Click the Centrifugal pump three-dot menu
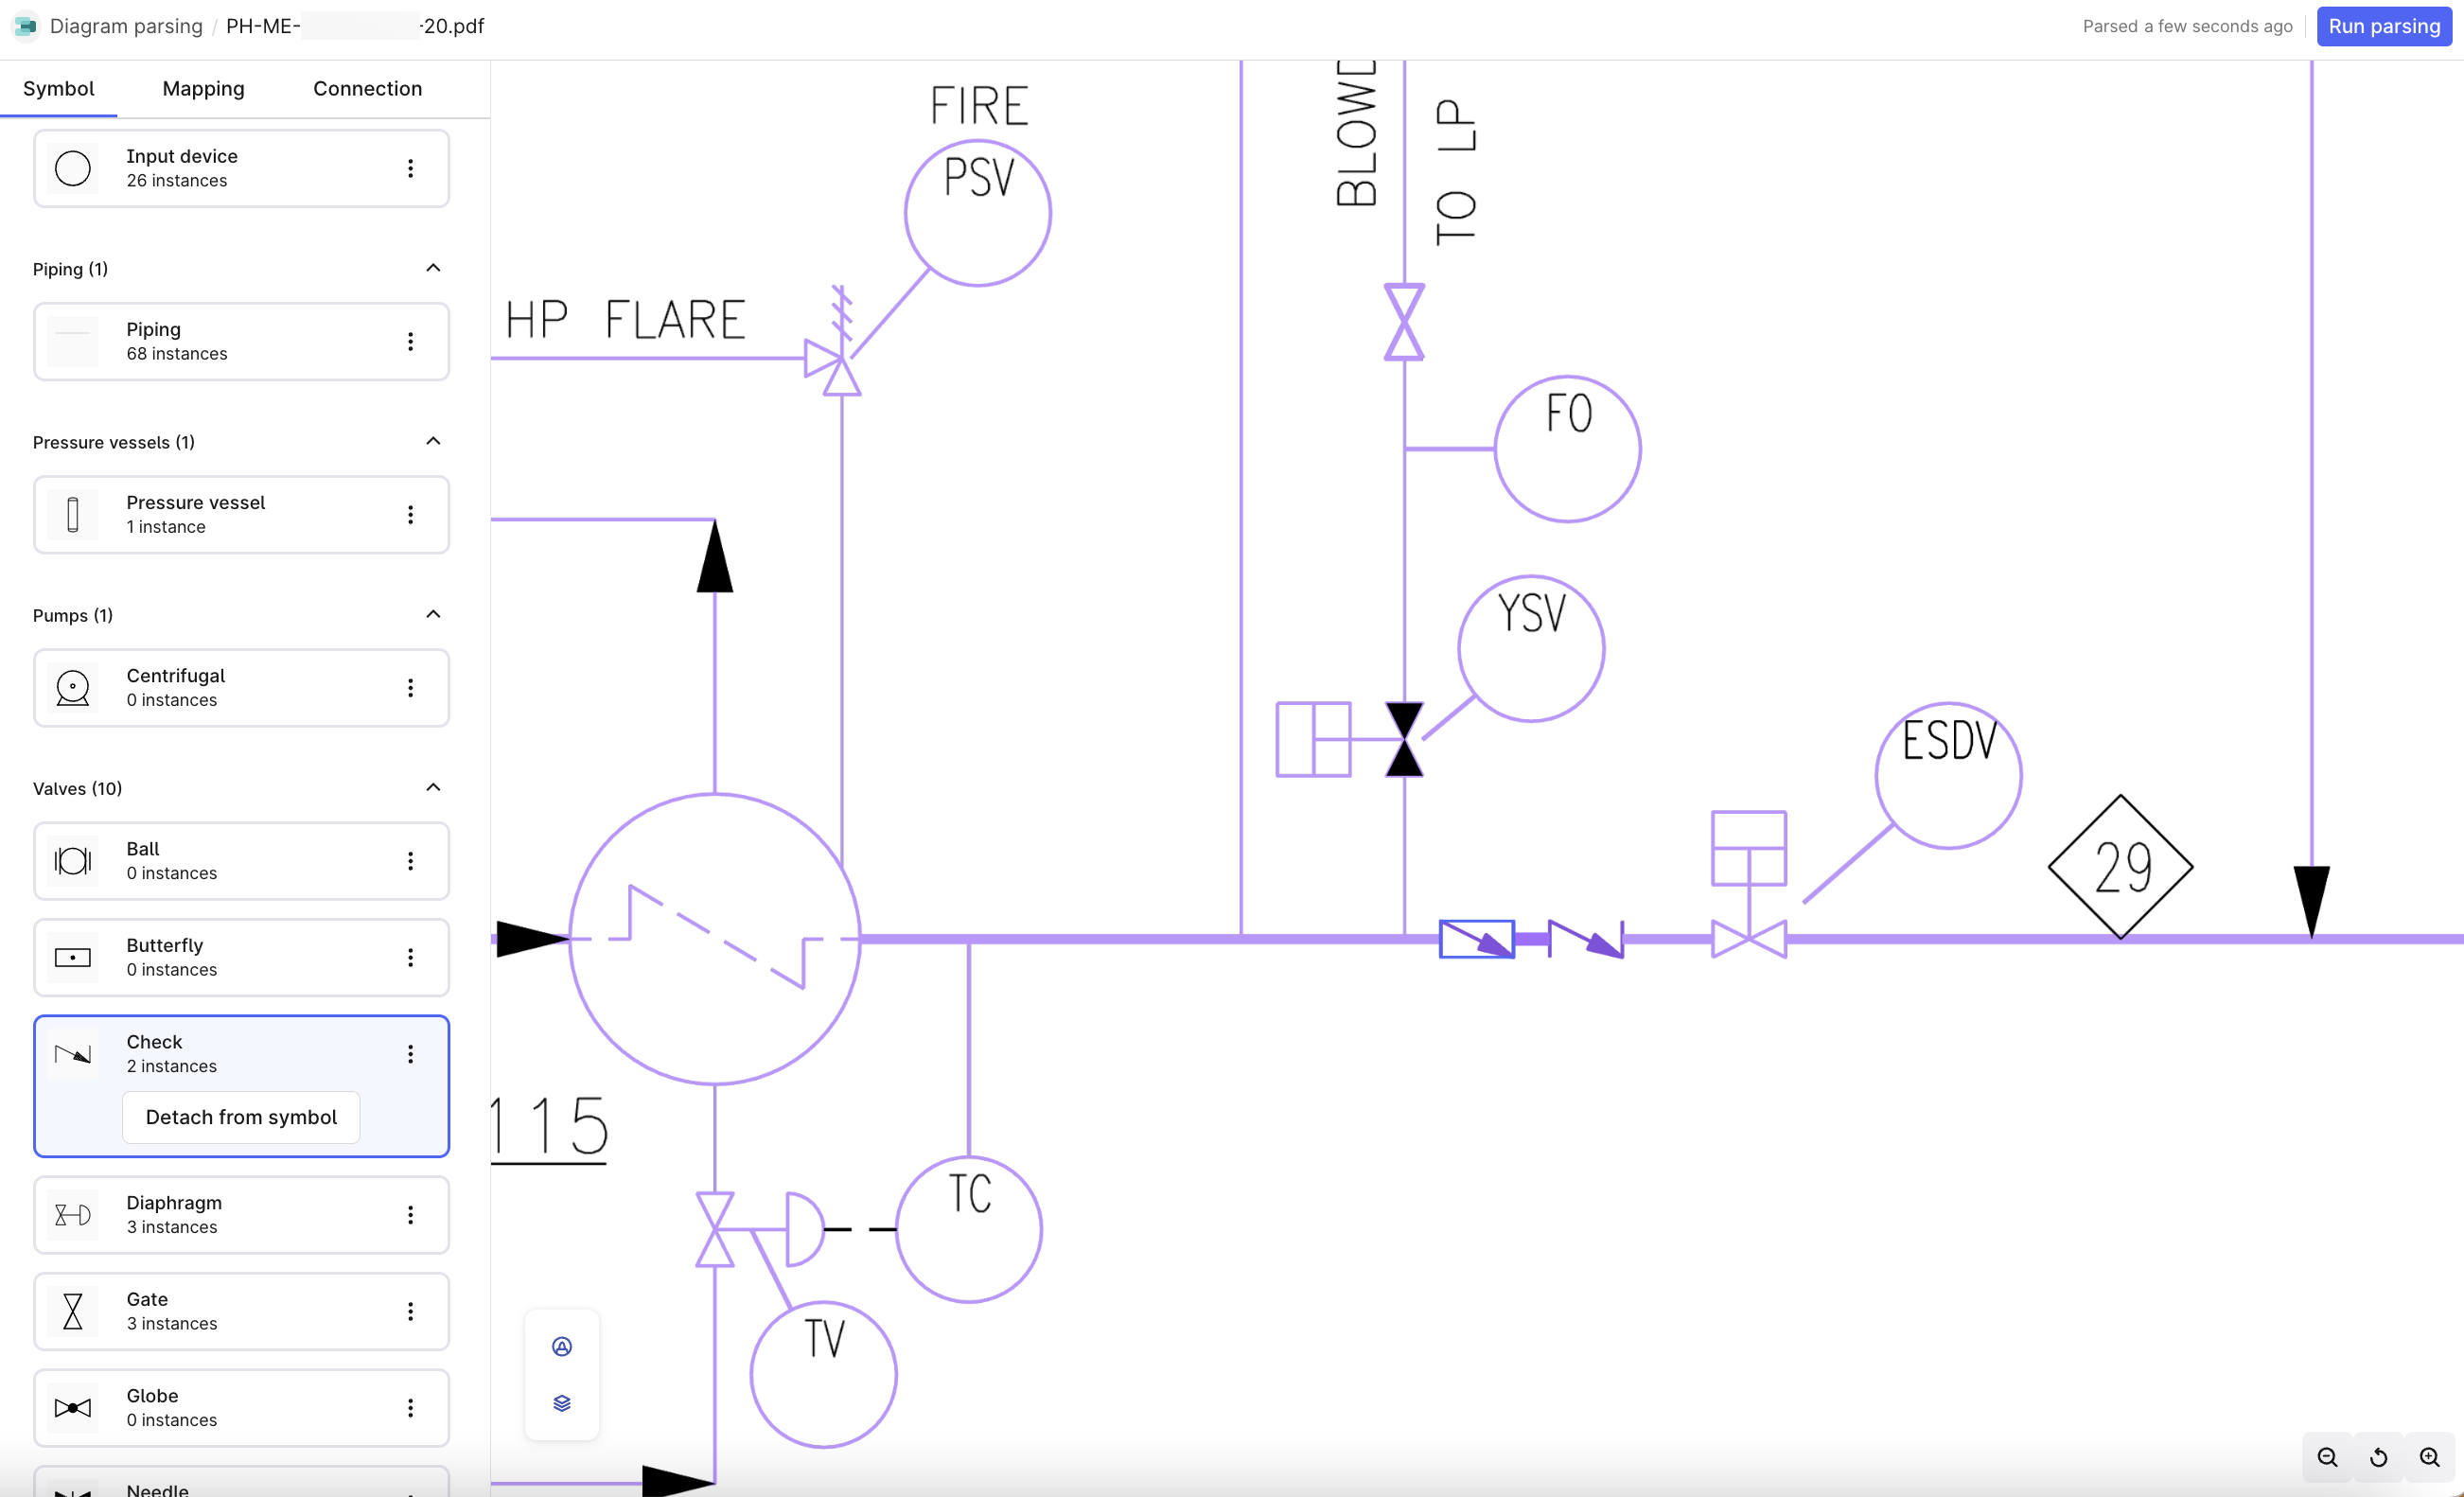 point(409,686)
